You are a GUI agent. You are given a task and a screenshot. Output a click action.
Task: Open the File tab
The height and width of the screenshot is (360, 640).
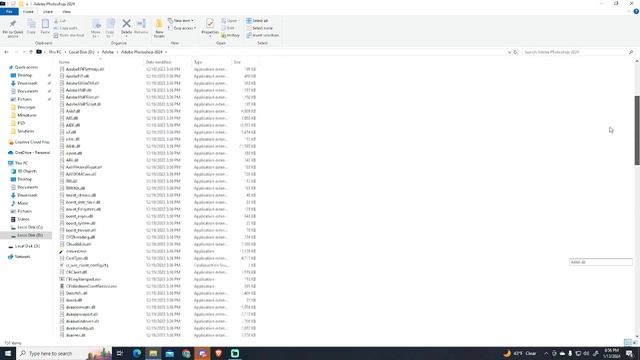pyautogui.click(x=9, y=12)
